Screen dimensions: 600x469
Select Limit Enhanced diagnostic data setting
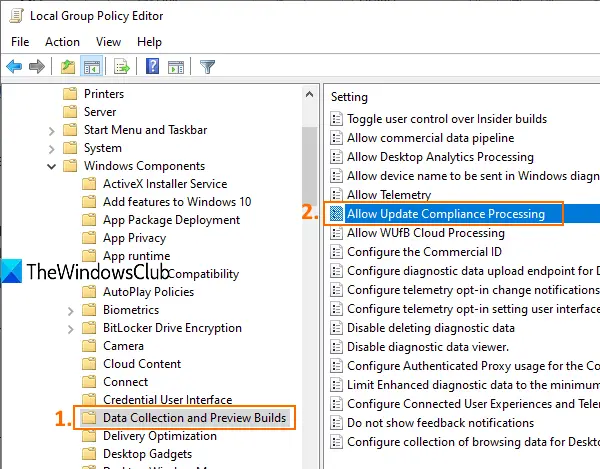(473, 385)
